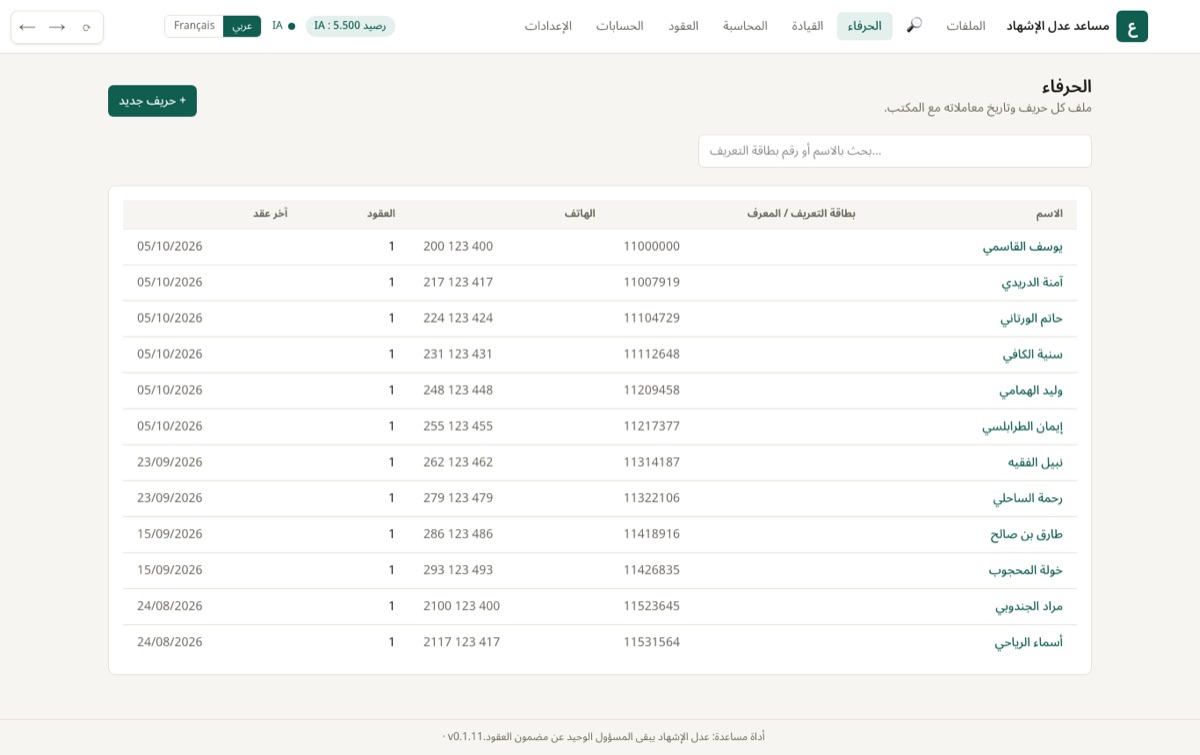The height and width of the screenshot is (755, 1200).
Task: Click the green ع app logo
Action: pos(1132,26)
